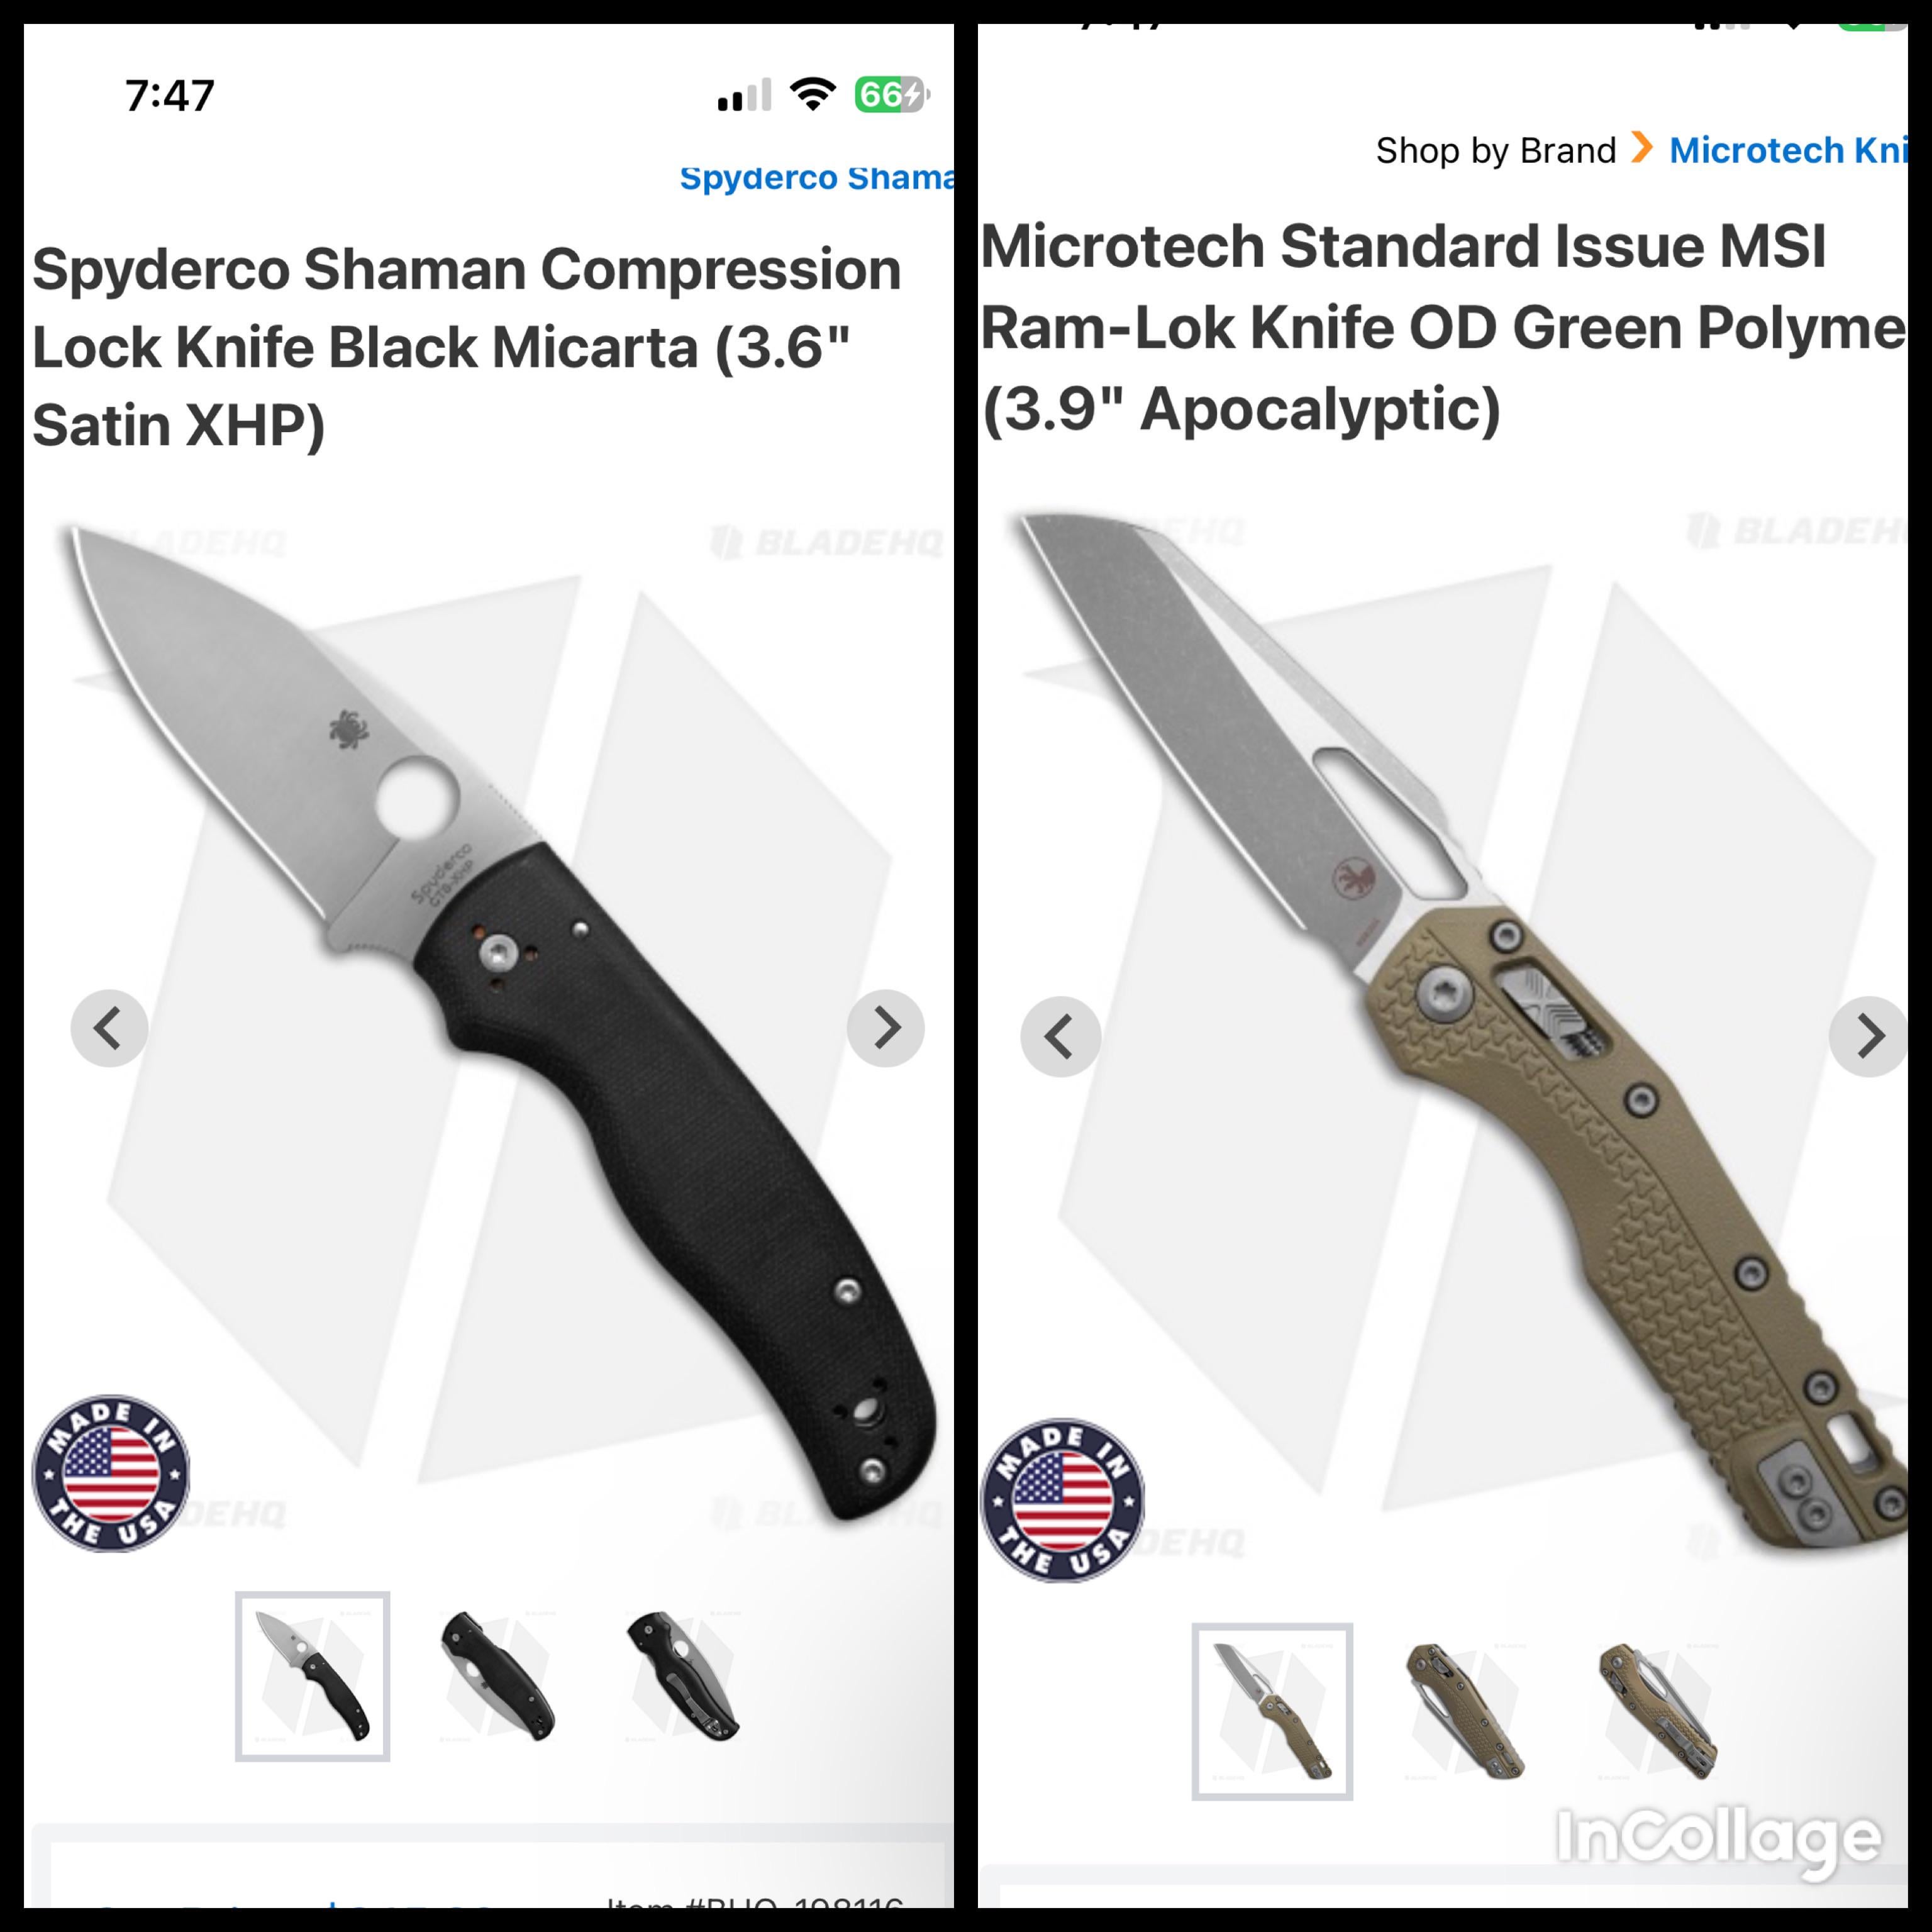
Task: Tap the main Spyderco Shaman product image
Action: [490, 1025]
